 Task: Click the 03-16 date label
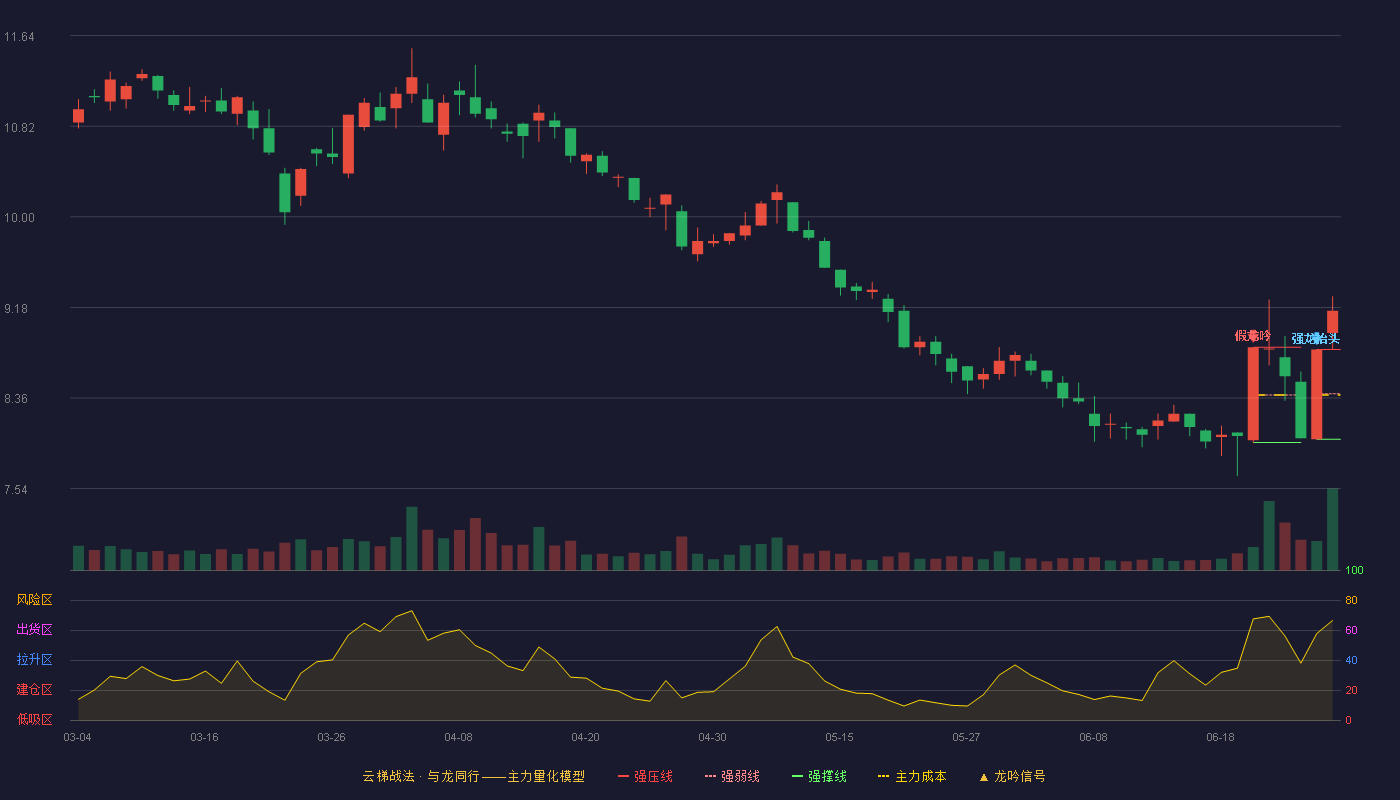pos(204,737)
